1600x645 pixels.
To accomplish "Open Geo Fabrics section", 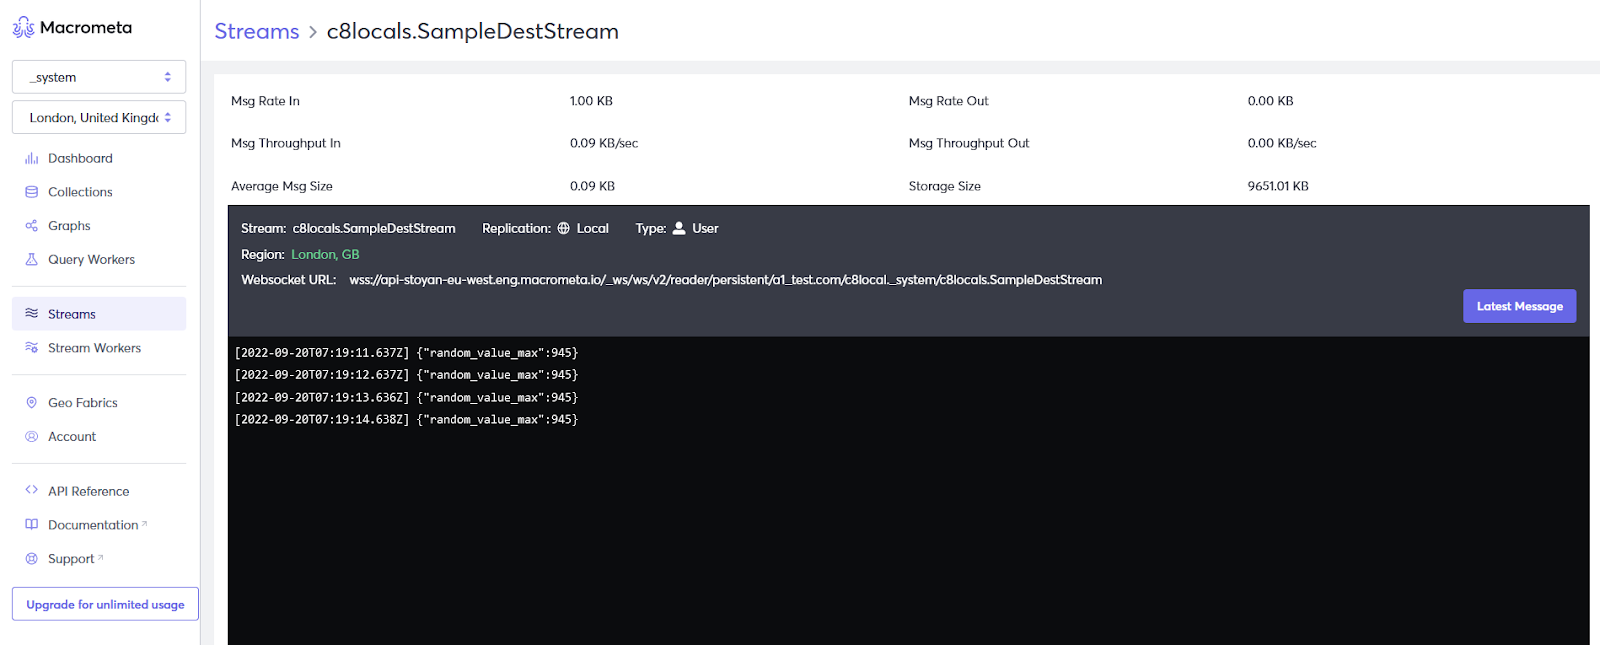I will [x=83, y=403].
